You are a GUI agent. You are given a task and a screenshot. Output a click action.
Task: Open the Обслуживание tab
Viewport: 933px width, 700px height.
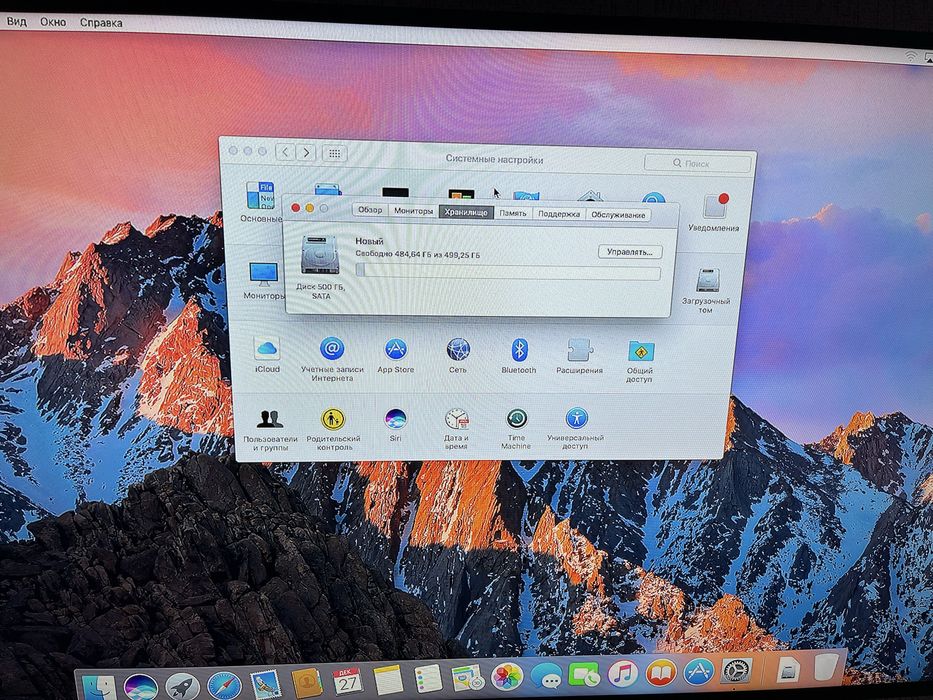tap(618, 215)
